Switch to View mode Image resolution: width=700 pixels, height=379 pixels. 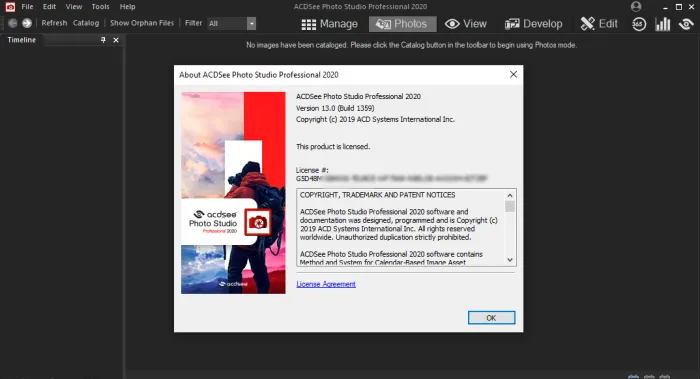(x=466, y=24)
